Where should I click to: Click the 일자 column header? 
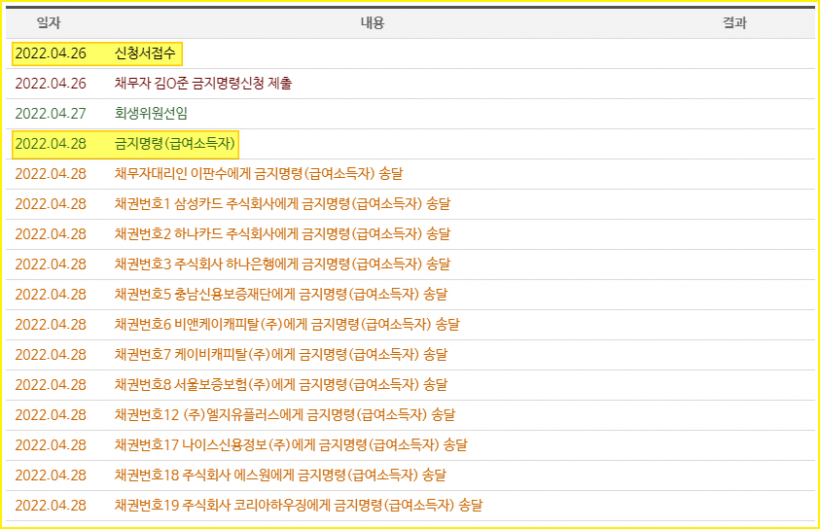[x=48, y=23]
